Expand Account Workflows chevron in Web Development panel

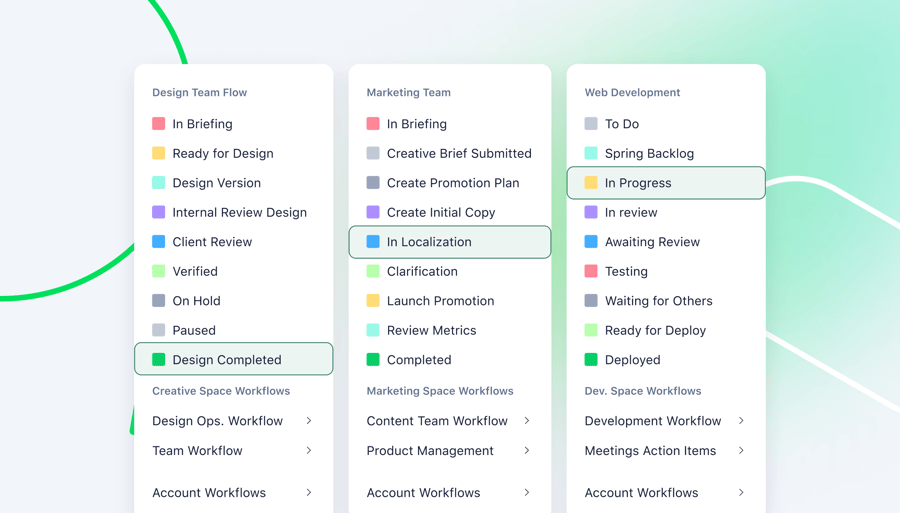(742, 492)
